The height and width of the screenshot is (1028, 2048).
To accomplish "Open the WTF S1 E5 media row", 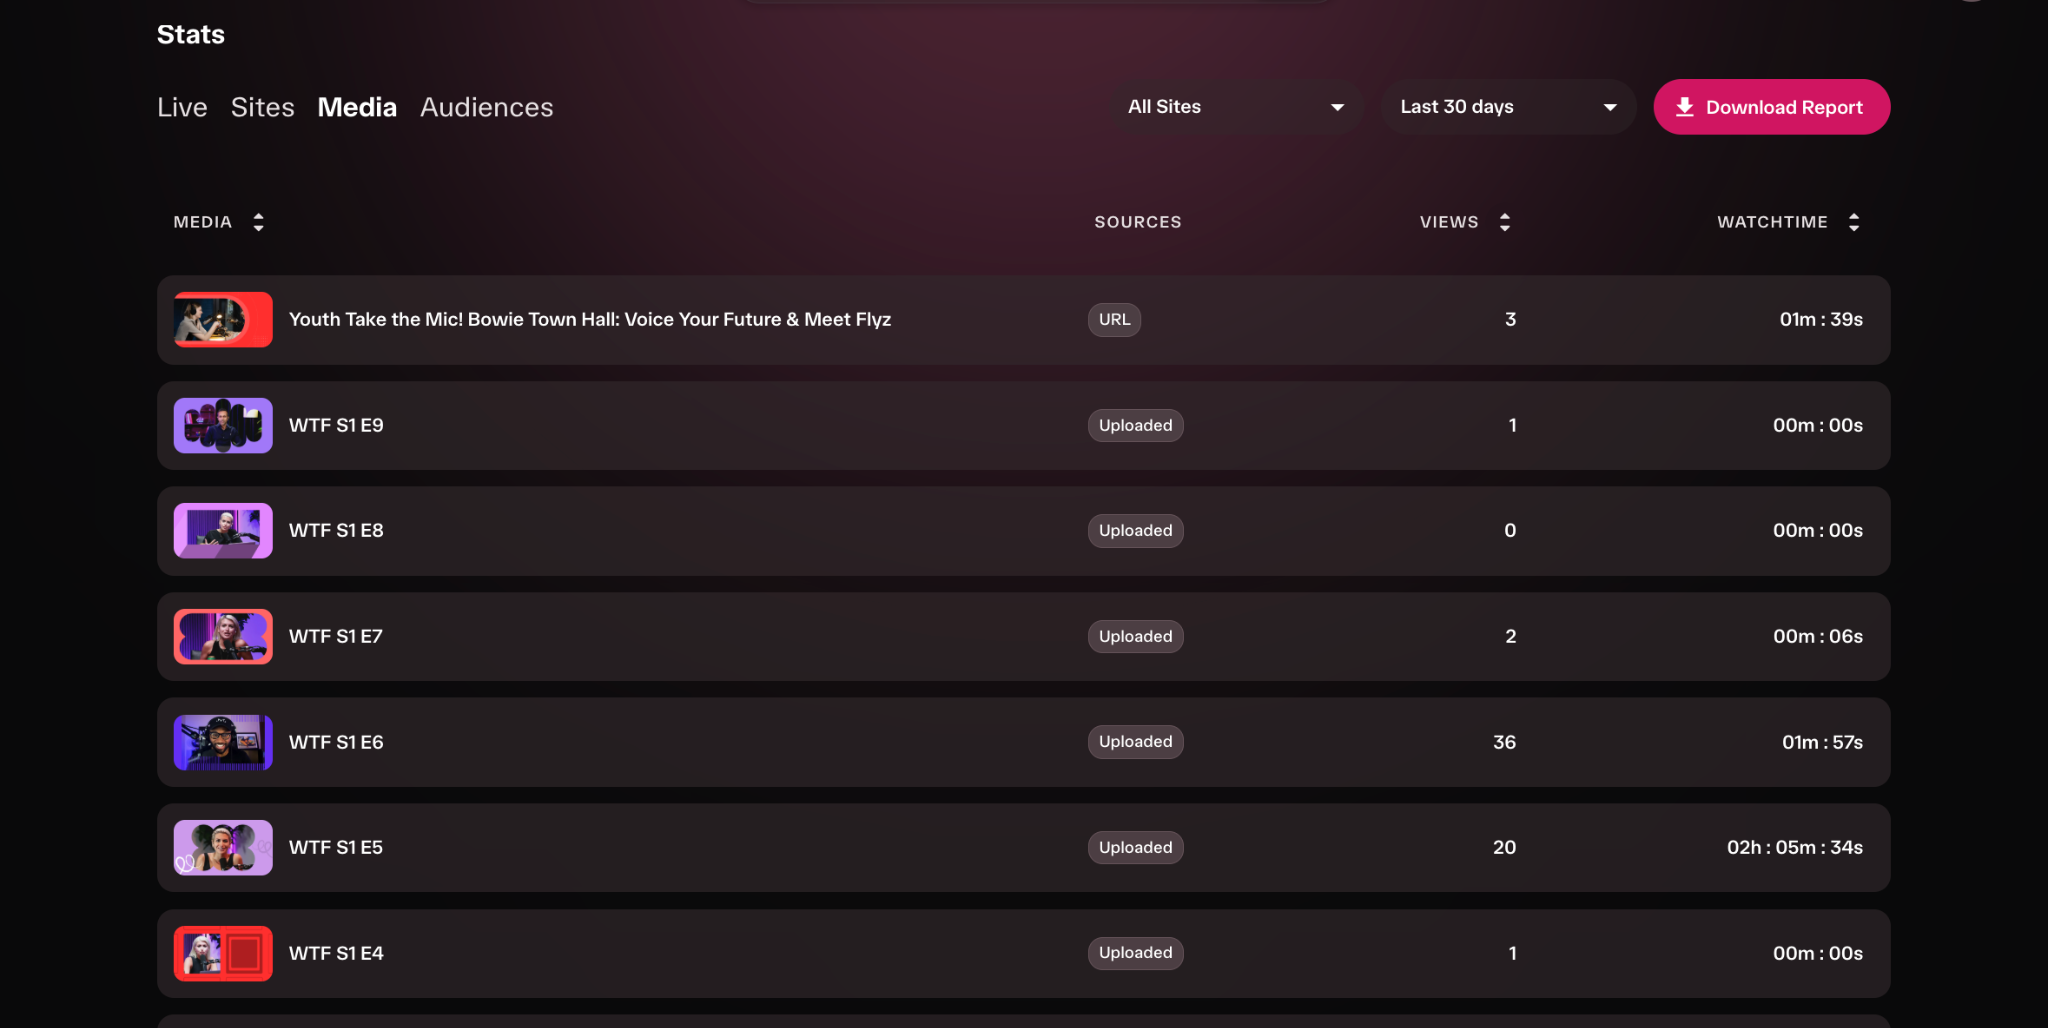I will pos(1023,848).
